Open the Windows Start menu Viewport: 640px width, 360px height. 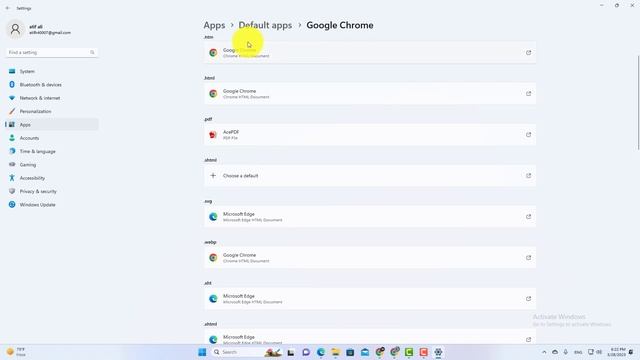pyautogui.click(x=202, y=352)
